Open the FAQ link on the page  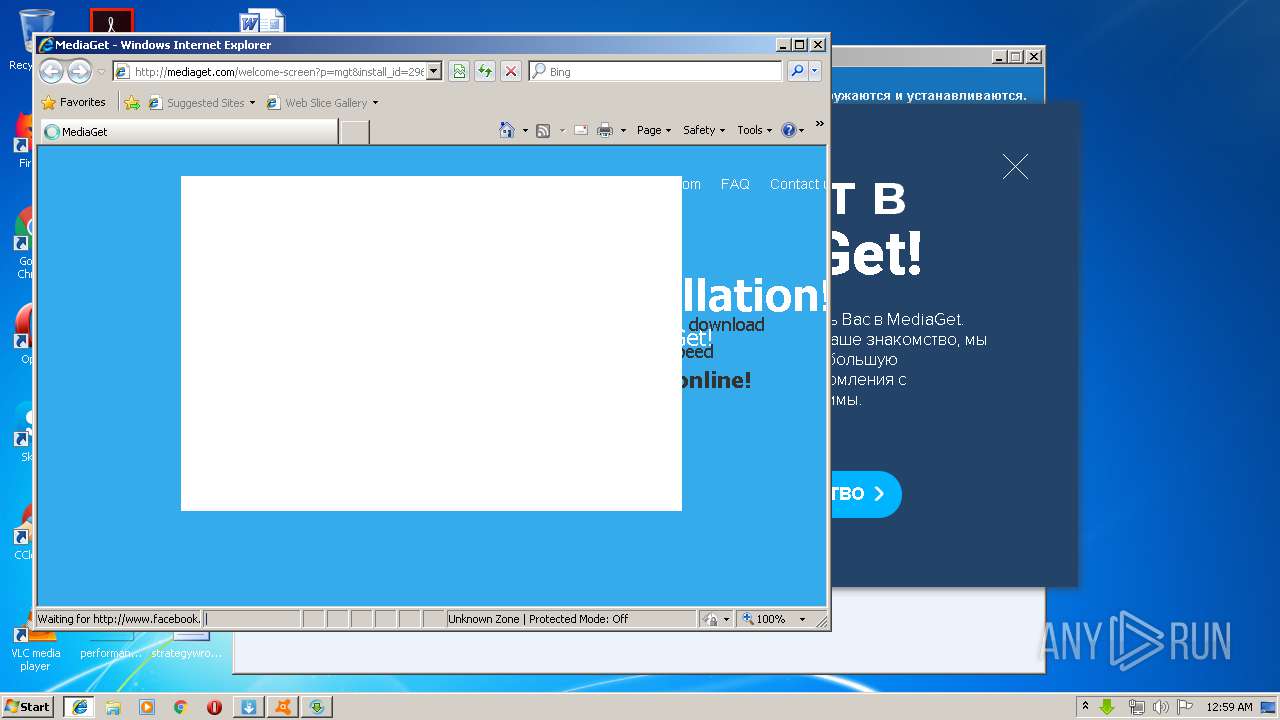[735, 184]
